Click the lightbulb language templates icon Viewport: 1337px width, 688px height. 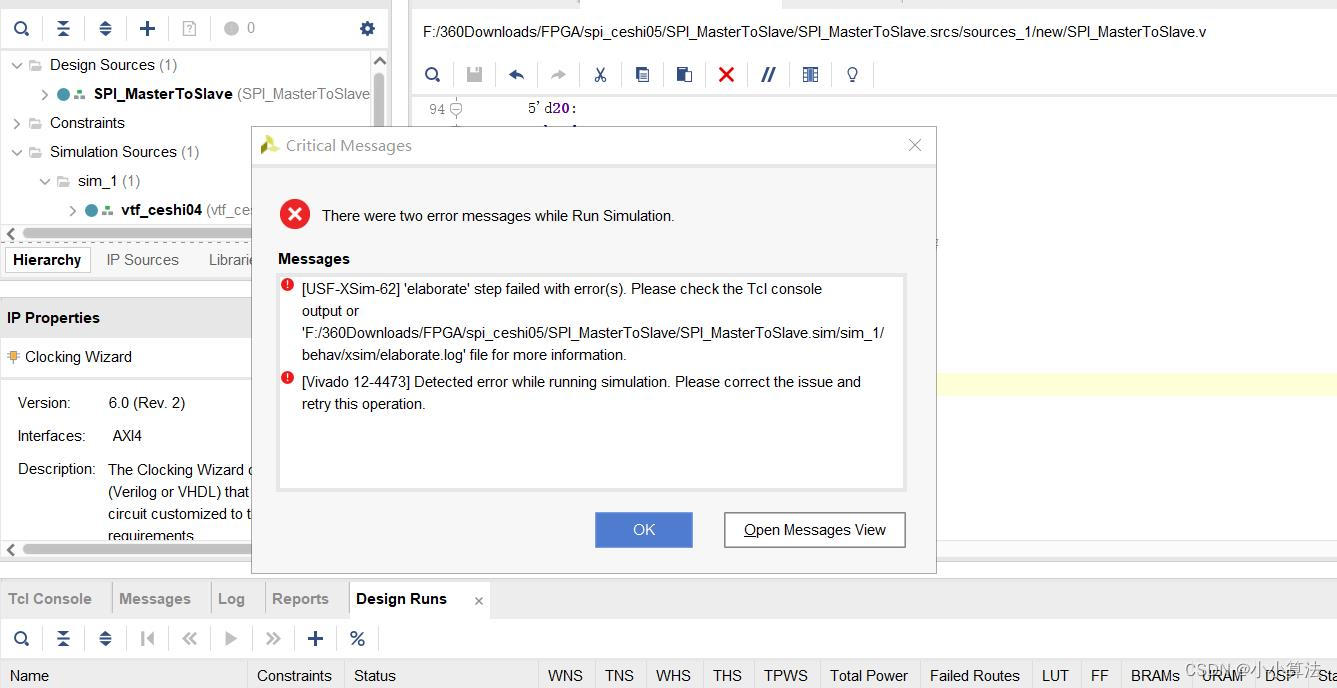[x=852, y=74]
